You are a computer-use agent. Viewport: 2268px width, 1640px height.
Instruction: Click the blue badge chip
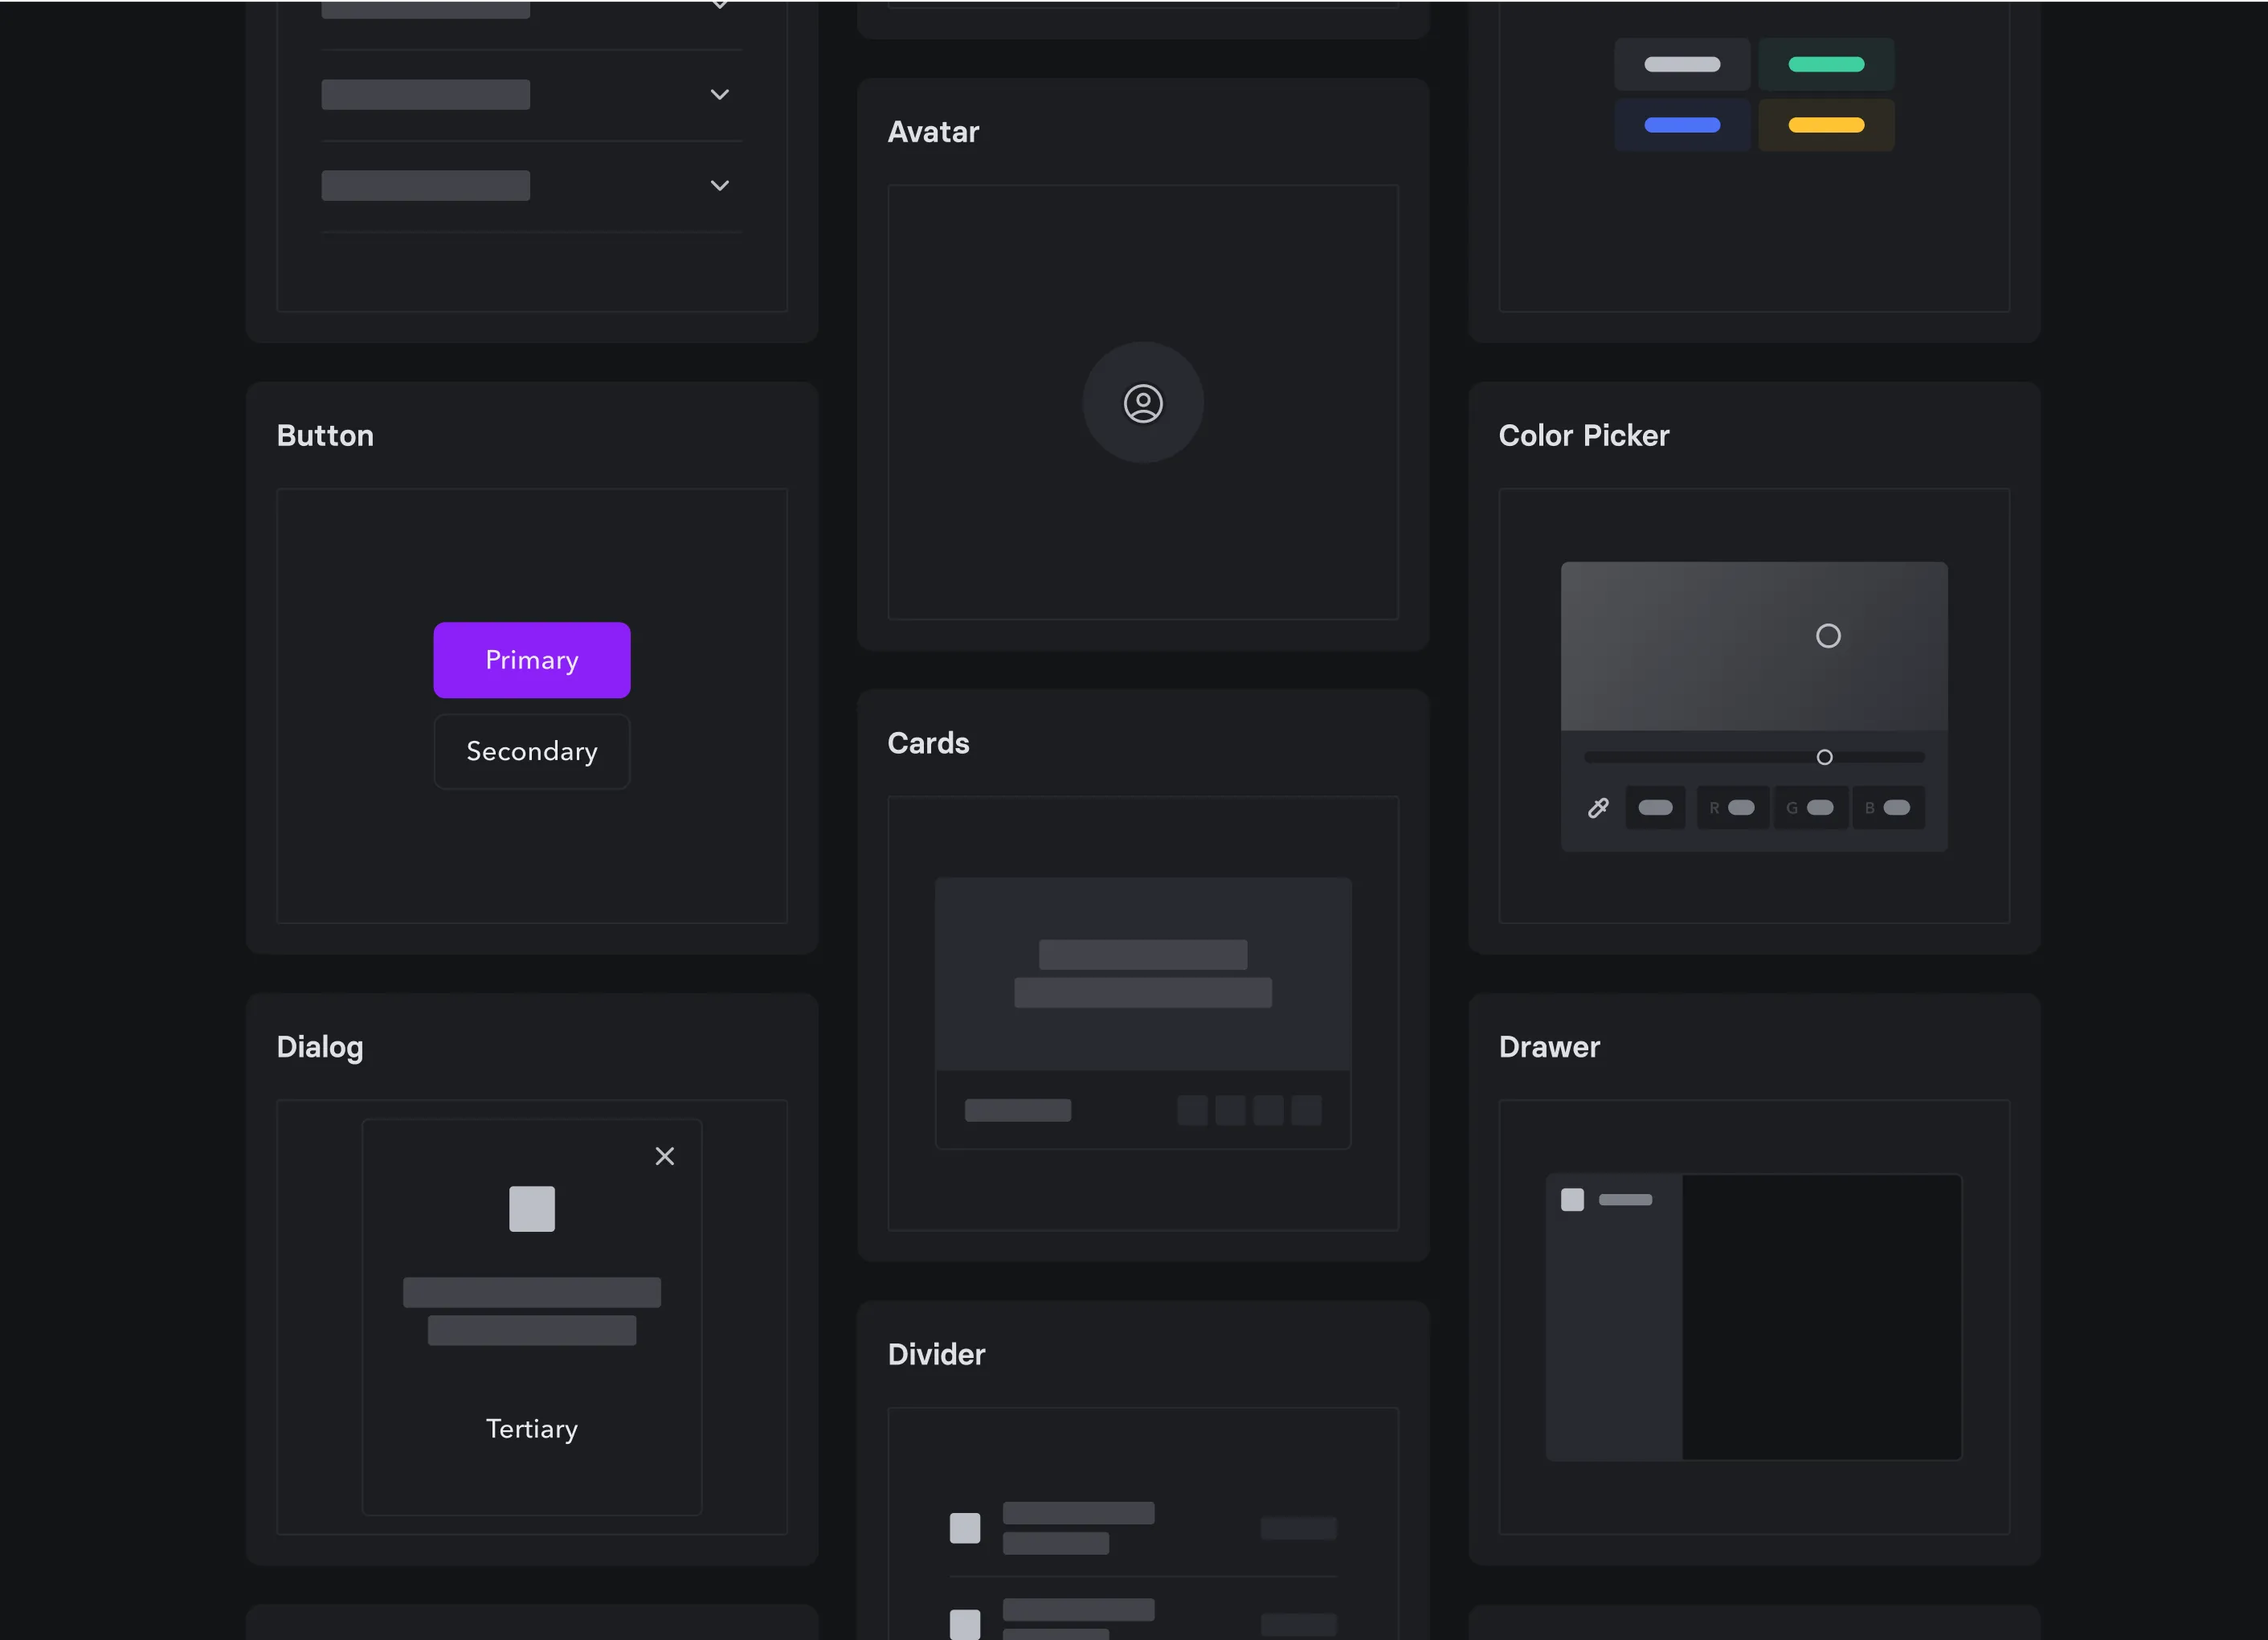1682,125
